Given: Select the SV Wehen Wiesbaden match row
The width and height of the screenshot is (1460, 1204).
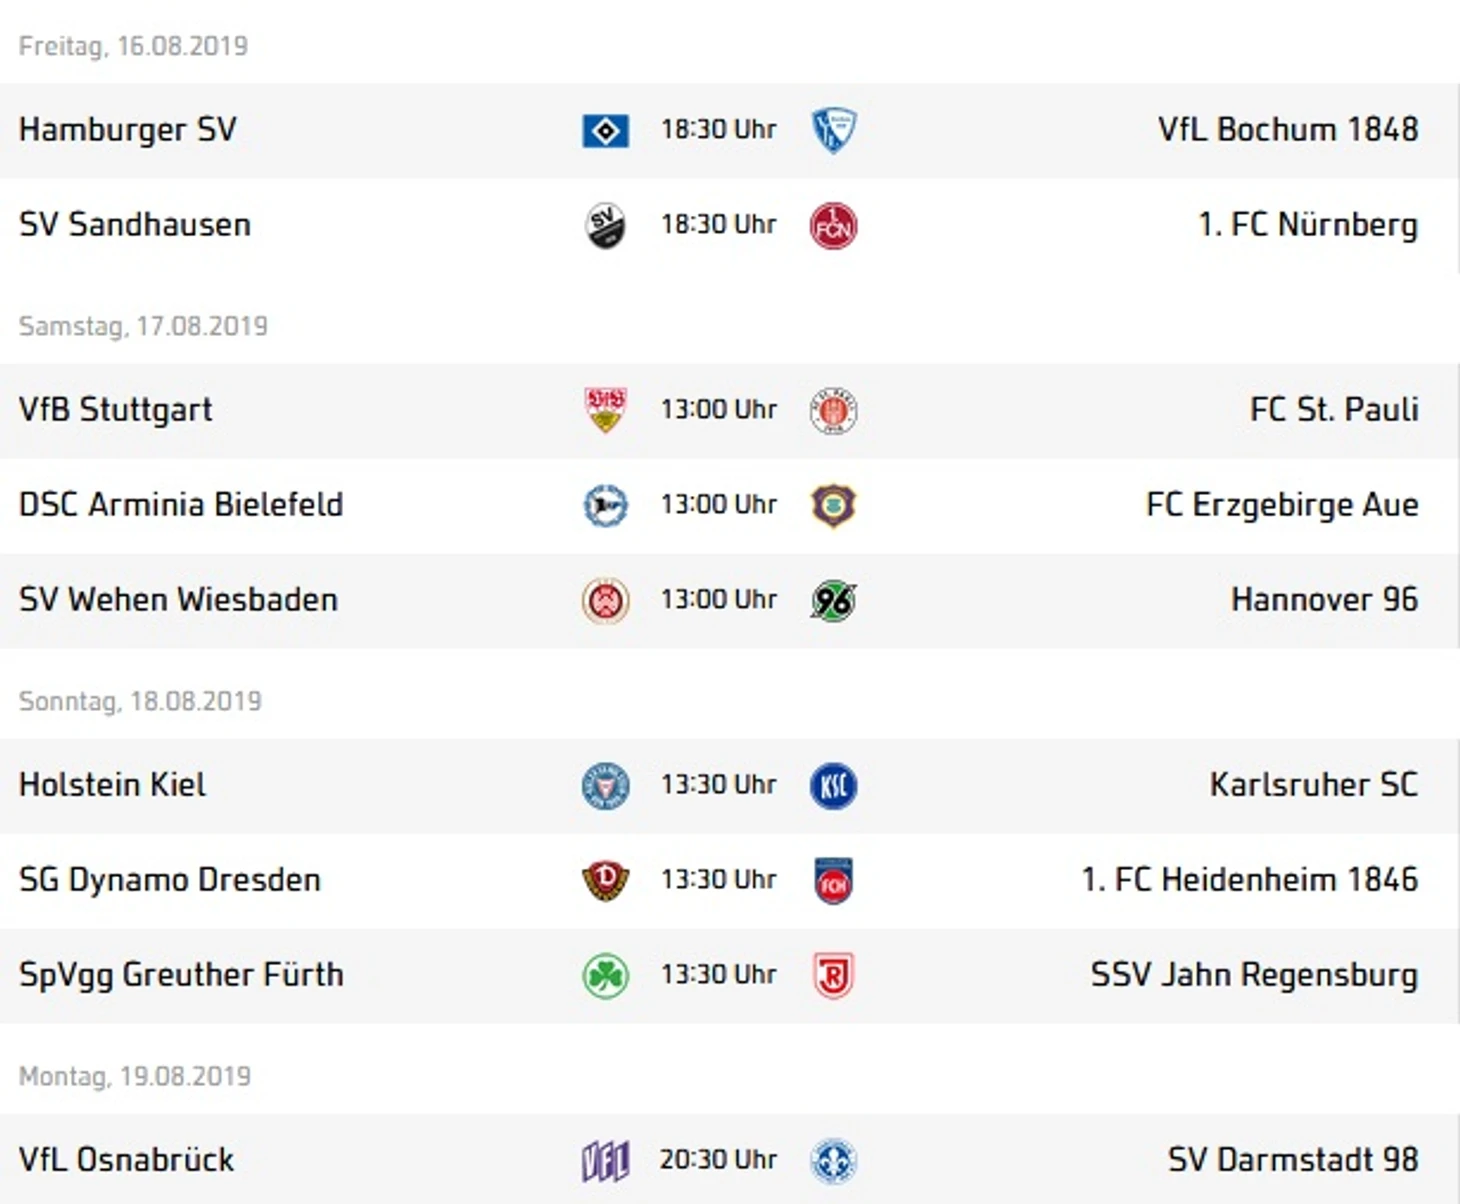Looking at the screenshot, I should [730, 600].
